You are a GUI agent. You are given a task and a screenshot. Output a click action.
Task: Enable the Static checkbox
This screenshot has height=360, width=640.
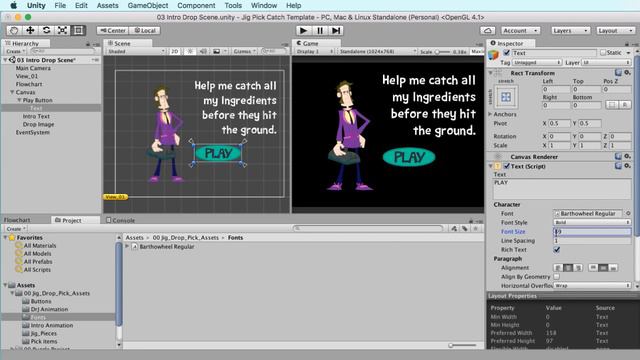point(603,53)
